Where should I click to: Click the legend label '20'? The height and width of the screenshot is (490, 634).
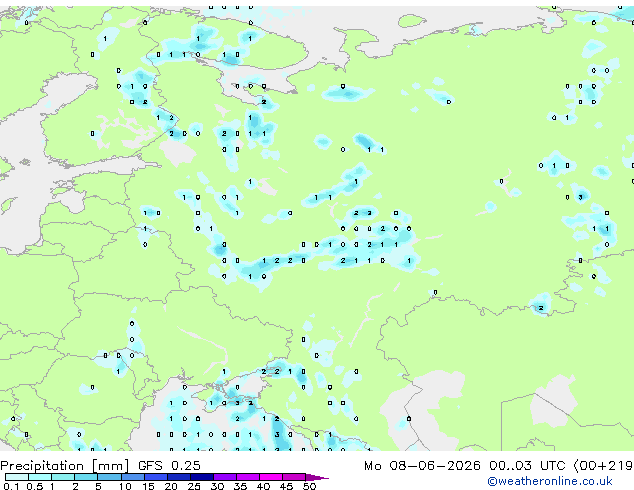(171, 486)
